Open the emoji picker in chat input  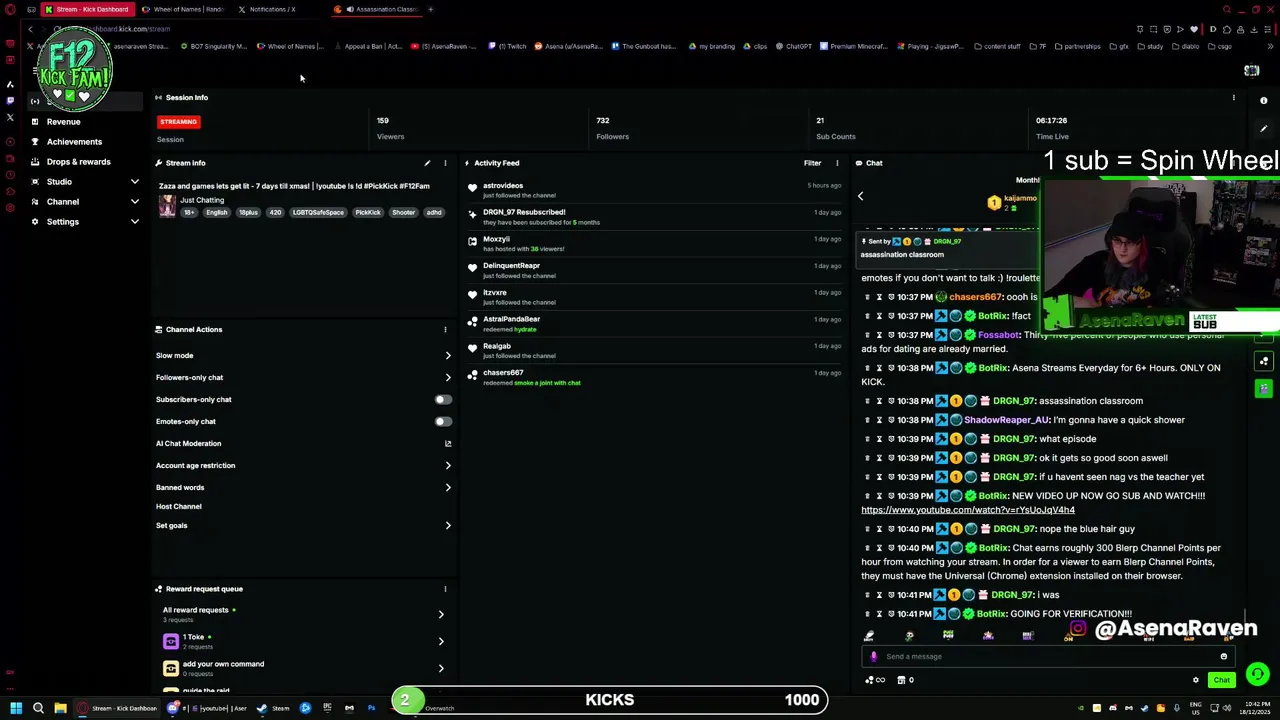pyautogui.click(x=1223, y=657)
